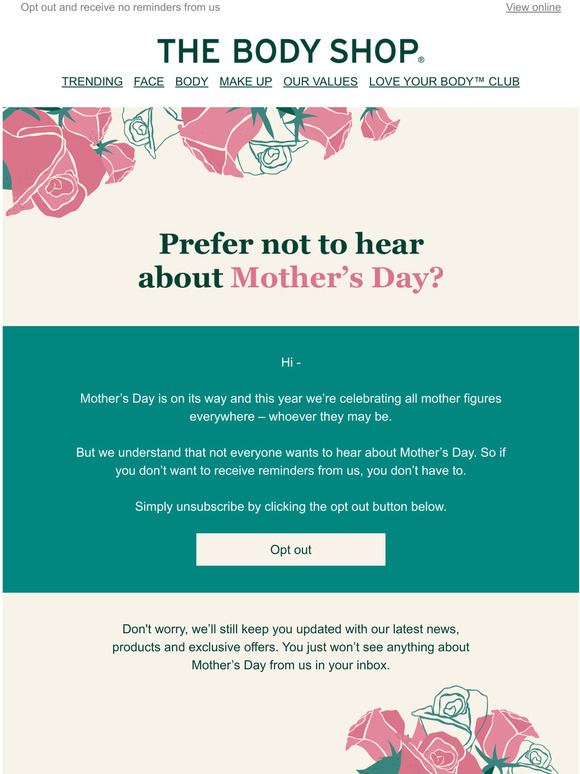This screenshot has width=580, height=774.
Task: Click the Opt out button
Action: [x=291, y=549]
